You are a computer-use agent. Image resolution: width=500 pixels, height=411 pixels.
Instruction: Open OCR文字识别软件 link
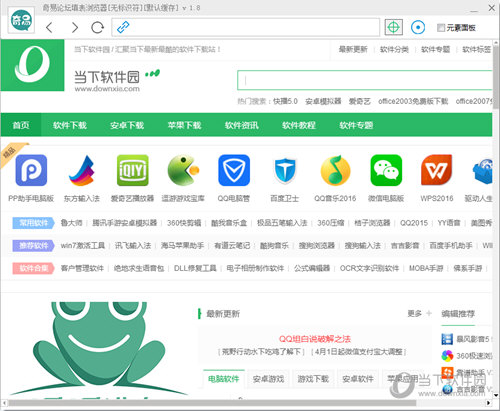click(x=369, y=268)
